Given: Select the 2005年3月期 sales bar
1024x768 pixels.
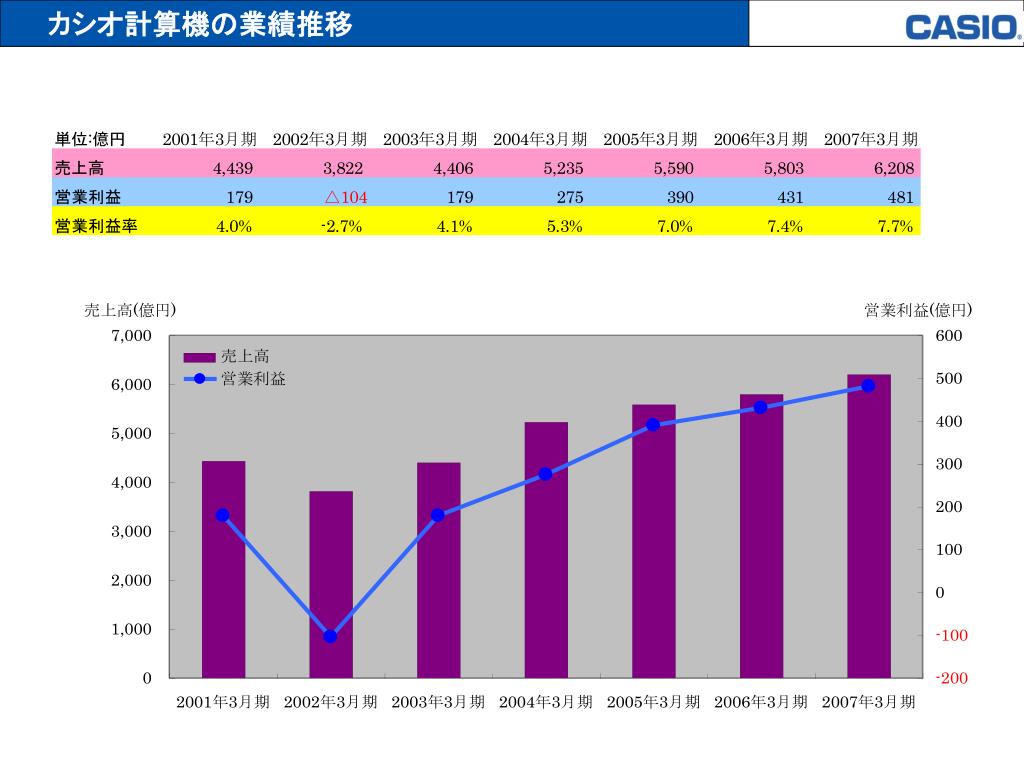Looking at the screenshot, I should (654, 541).
